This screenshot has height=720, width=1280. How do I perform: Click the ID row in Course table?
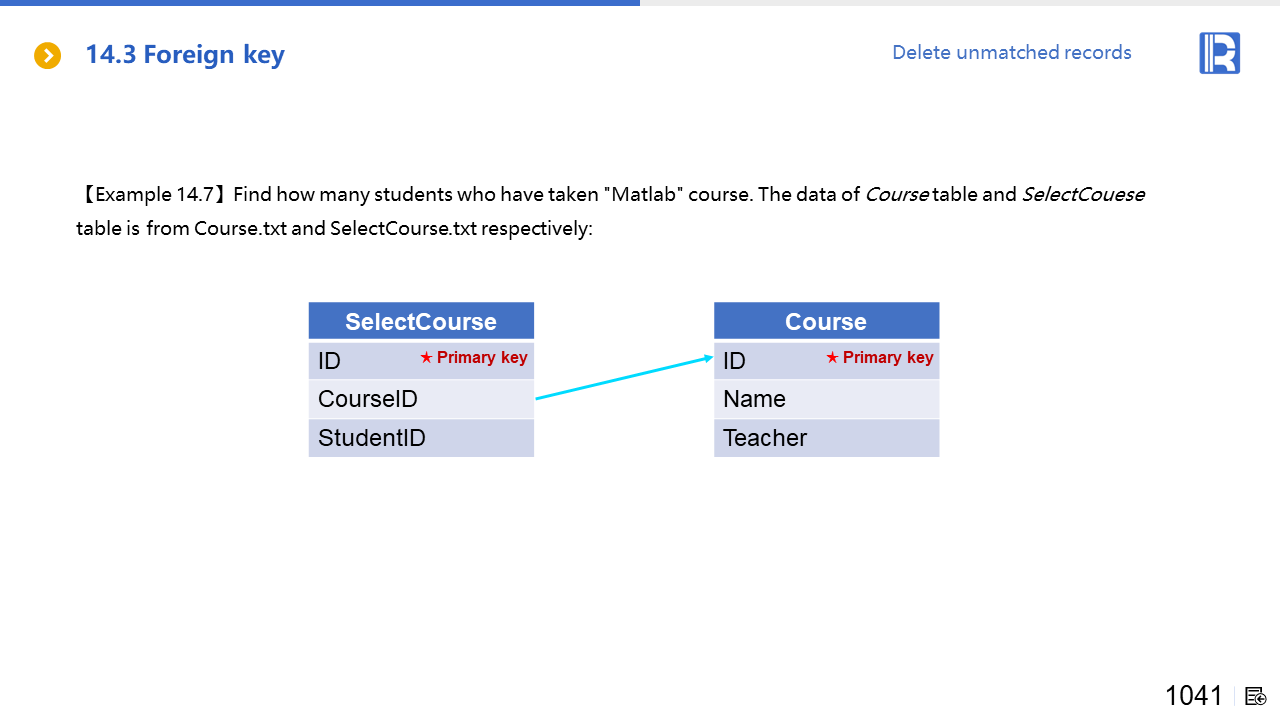(765, 361)
